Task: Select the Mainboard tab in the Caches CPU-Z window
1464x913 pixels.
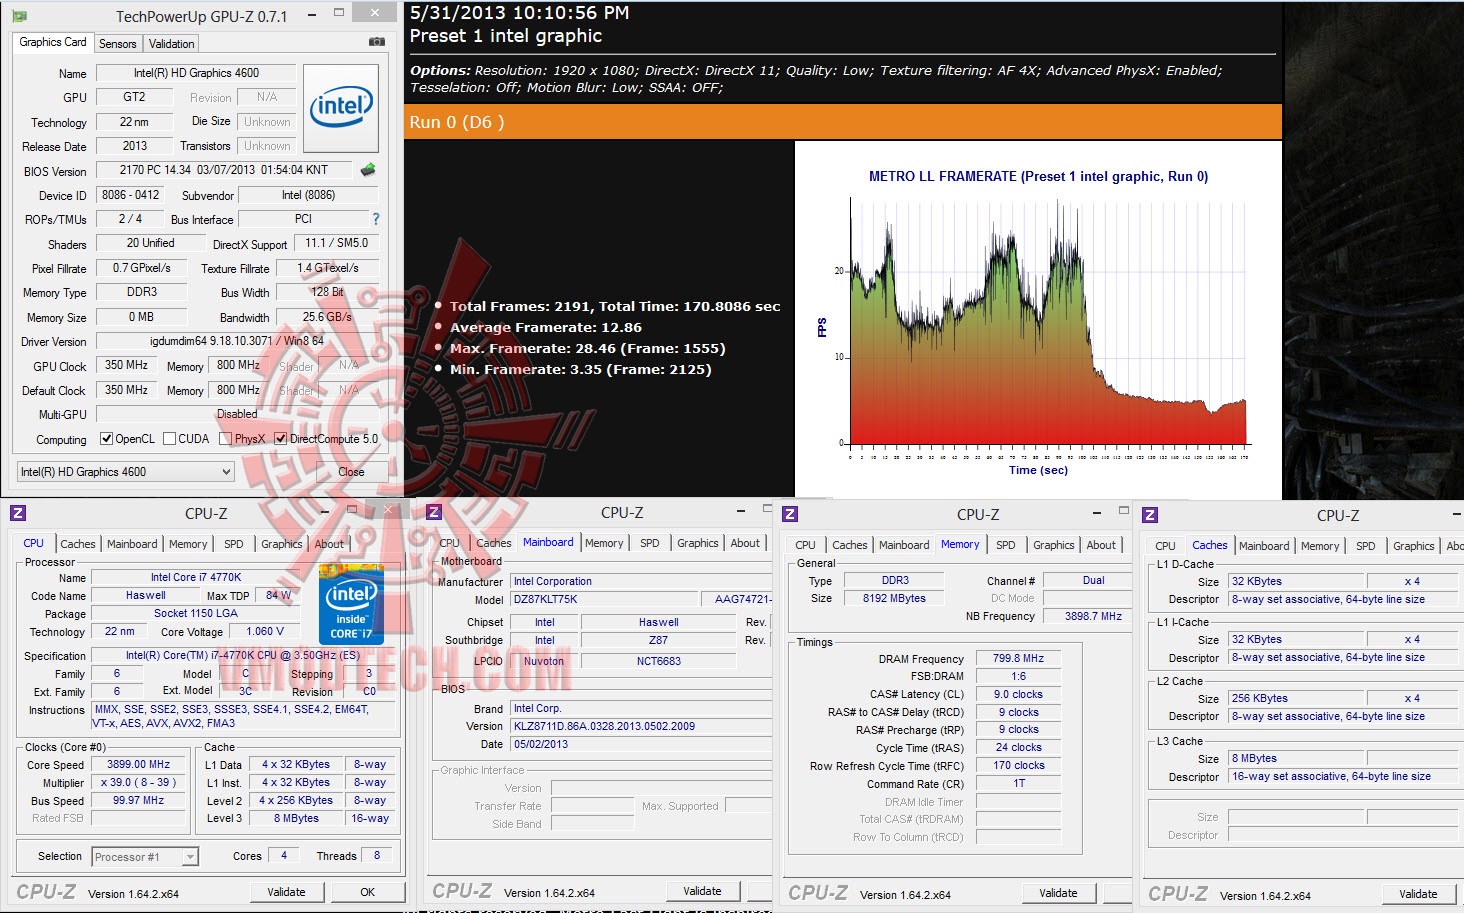Action: [1264, 546]
